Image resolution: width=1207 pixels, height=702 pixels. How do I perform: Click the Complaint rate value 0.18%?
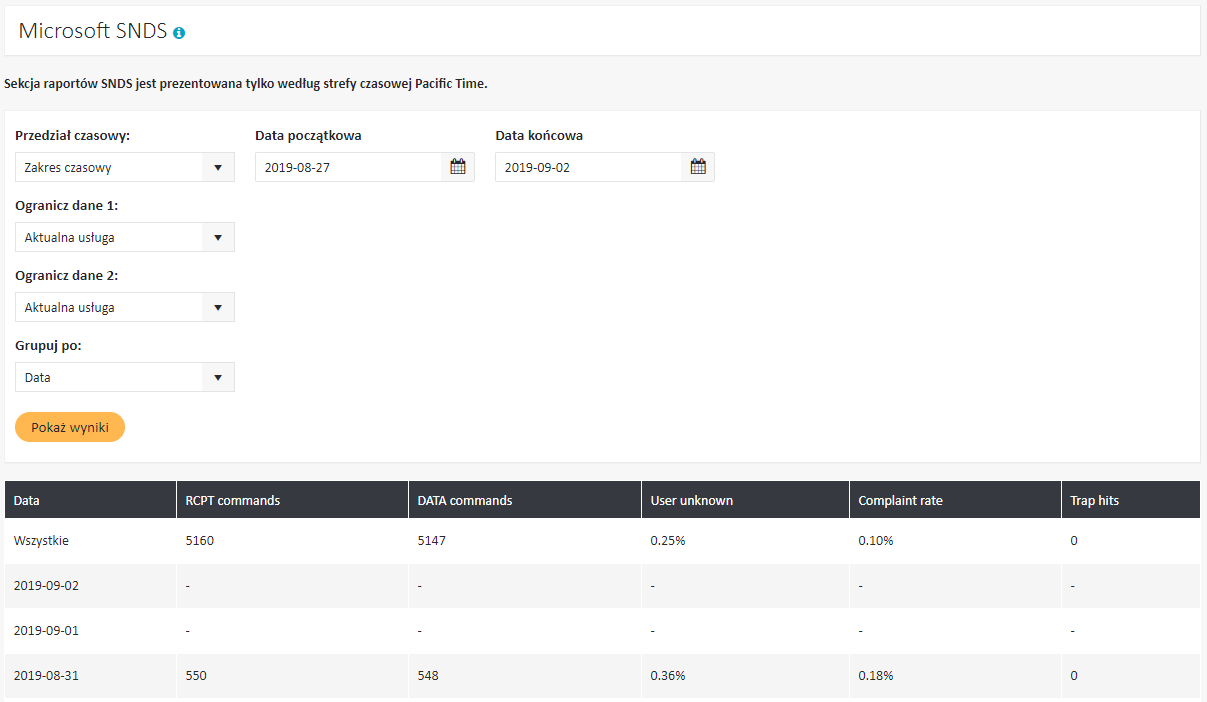click(876, 675)
